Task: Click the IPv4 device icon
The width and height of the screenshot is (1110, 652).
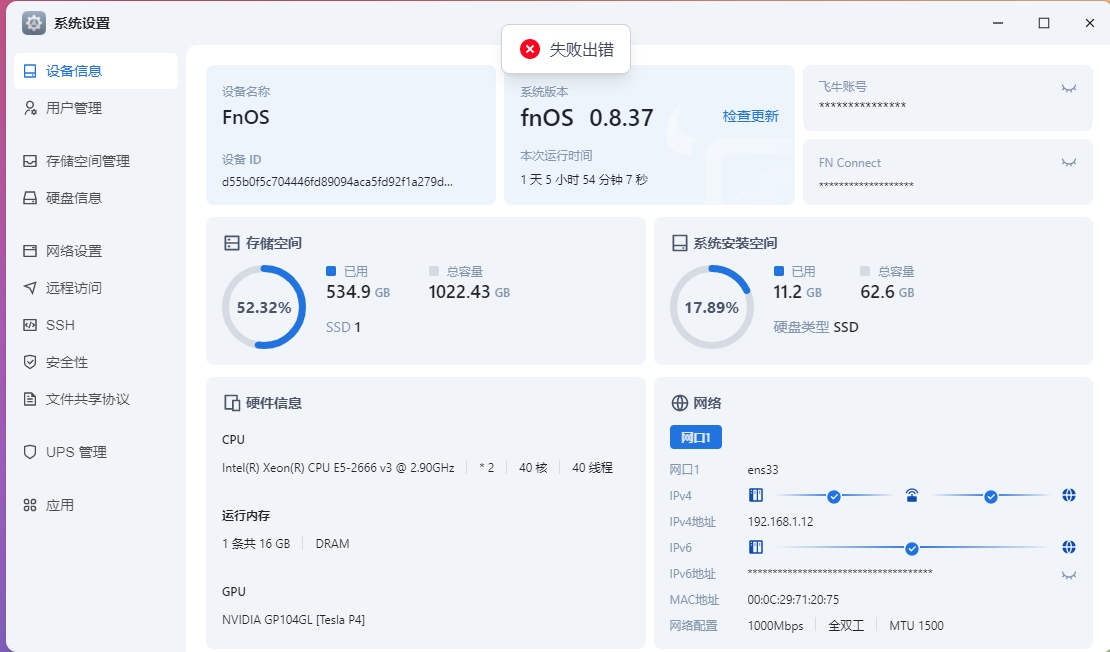Action: tap(756, 495)
